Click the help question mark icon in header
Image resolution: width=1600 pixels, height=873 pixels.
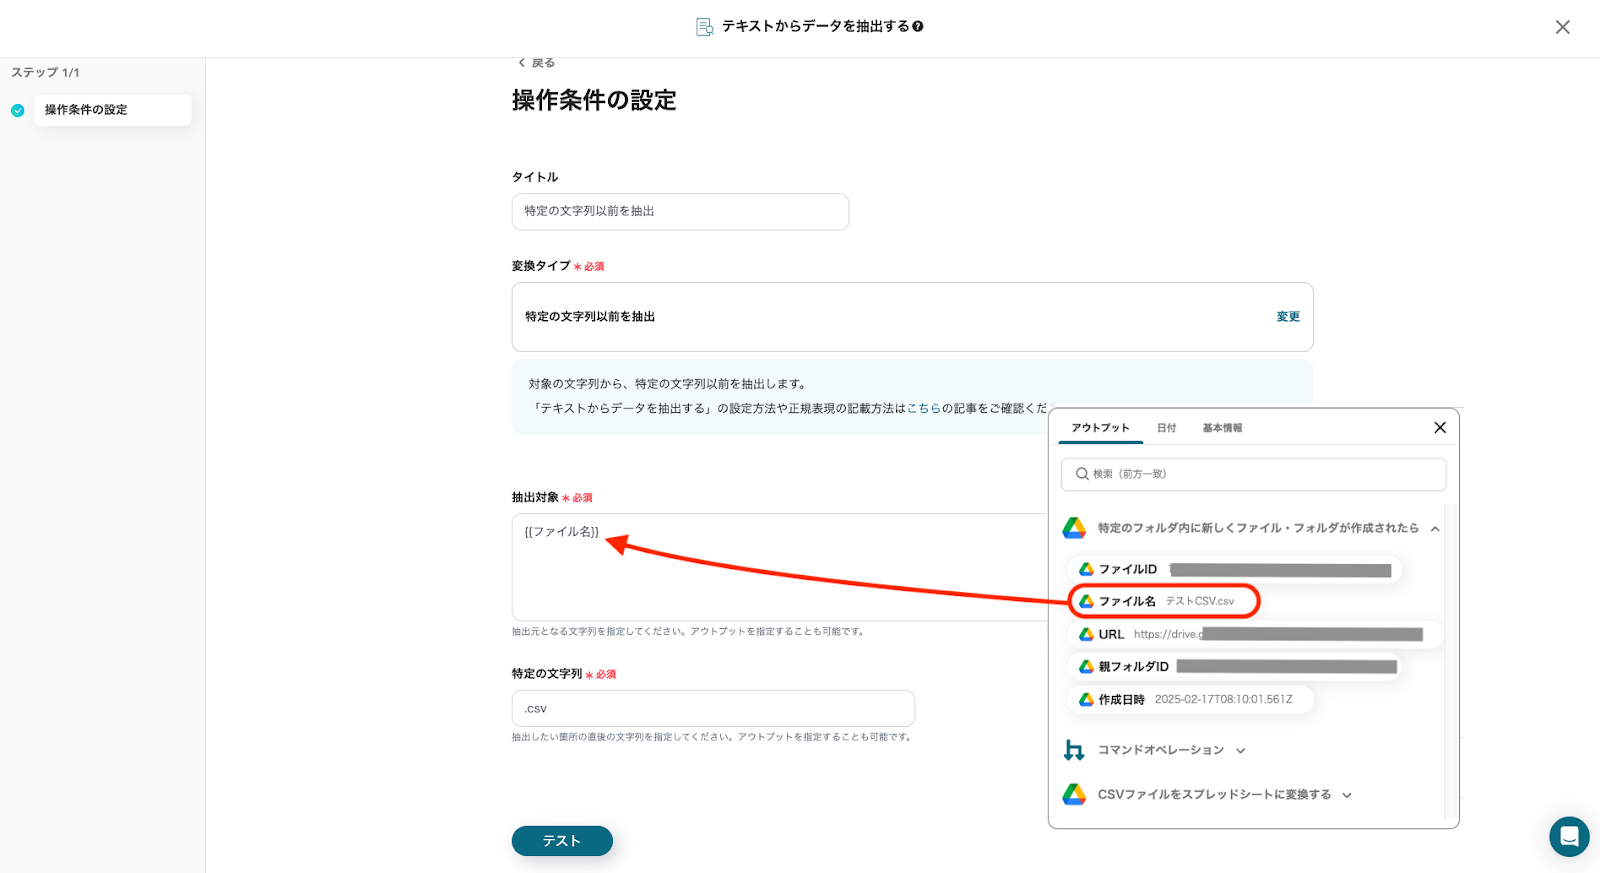(918, 27)
